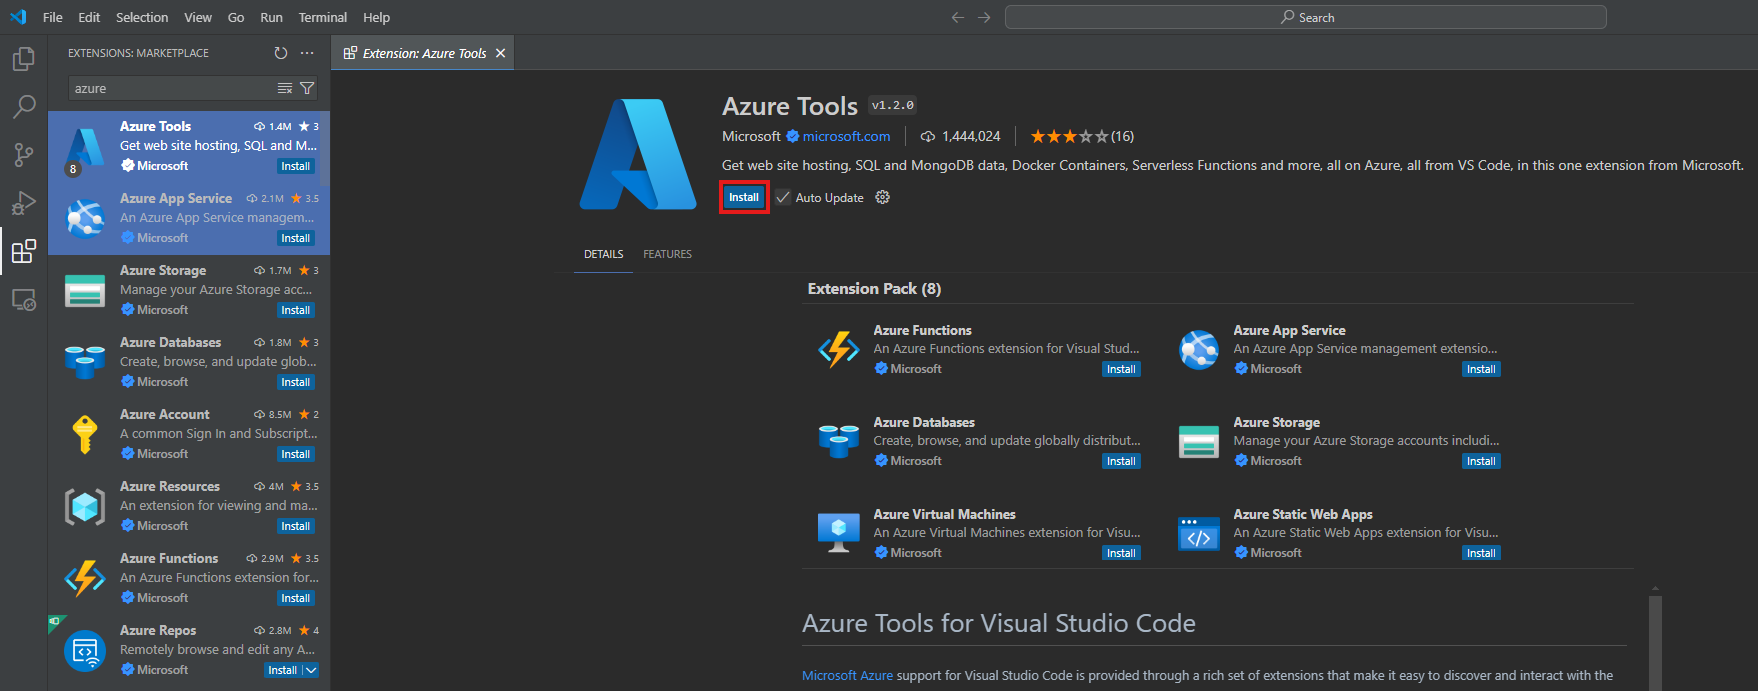
Task: Open the microsoft.com publisher link
Action: click(846, 137)
